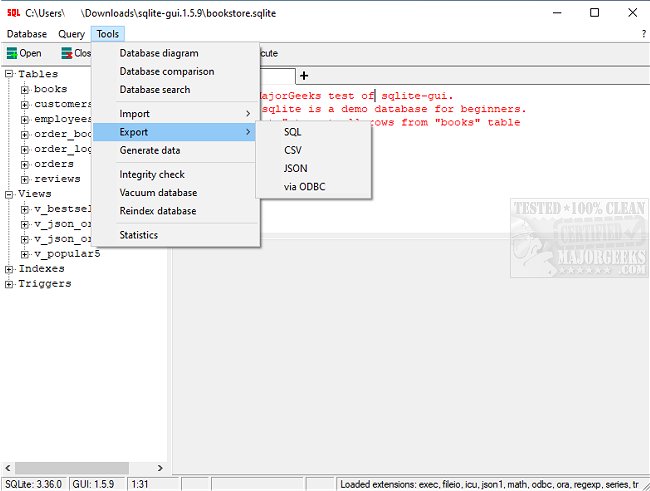650x491 pixels.
Task: Click the Loaded extensions status text
Action: (x=489, y=484)
